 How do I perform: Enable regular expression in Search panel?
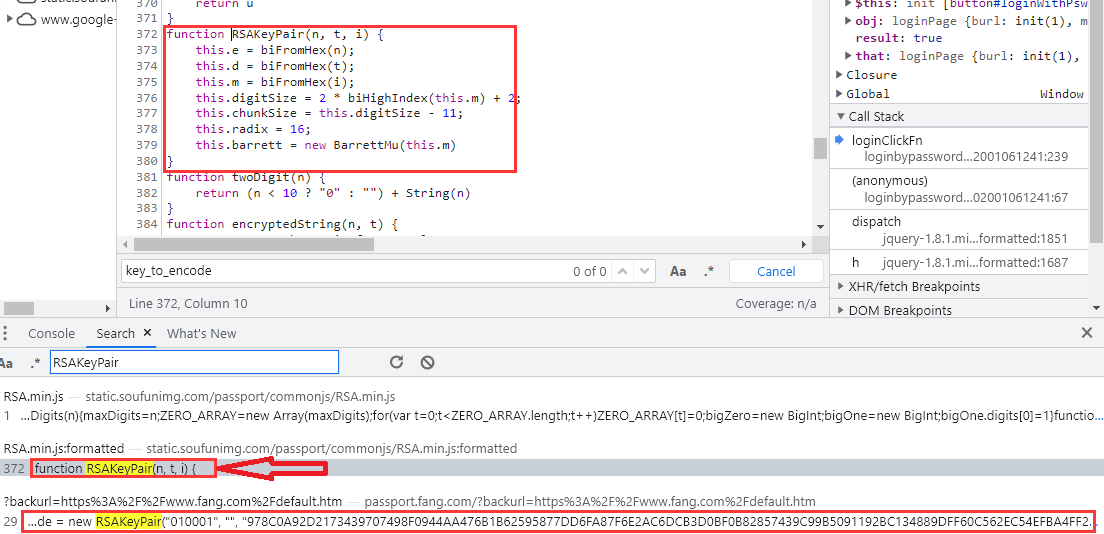[x=36, y=362]
